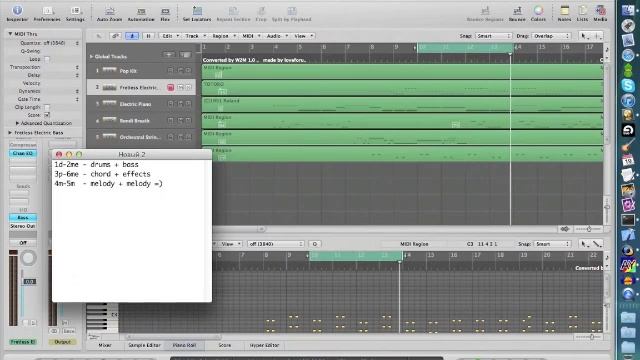Expand Advanced Quantization

17,123
